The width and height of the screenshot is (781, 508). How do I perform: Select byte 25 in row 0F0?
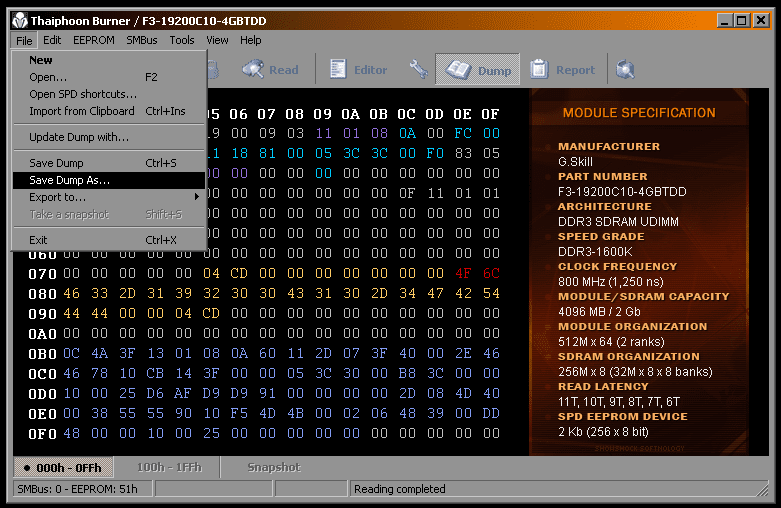click(211, 433)
